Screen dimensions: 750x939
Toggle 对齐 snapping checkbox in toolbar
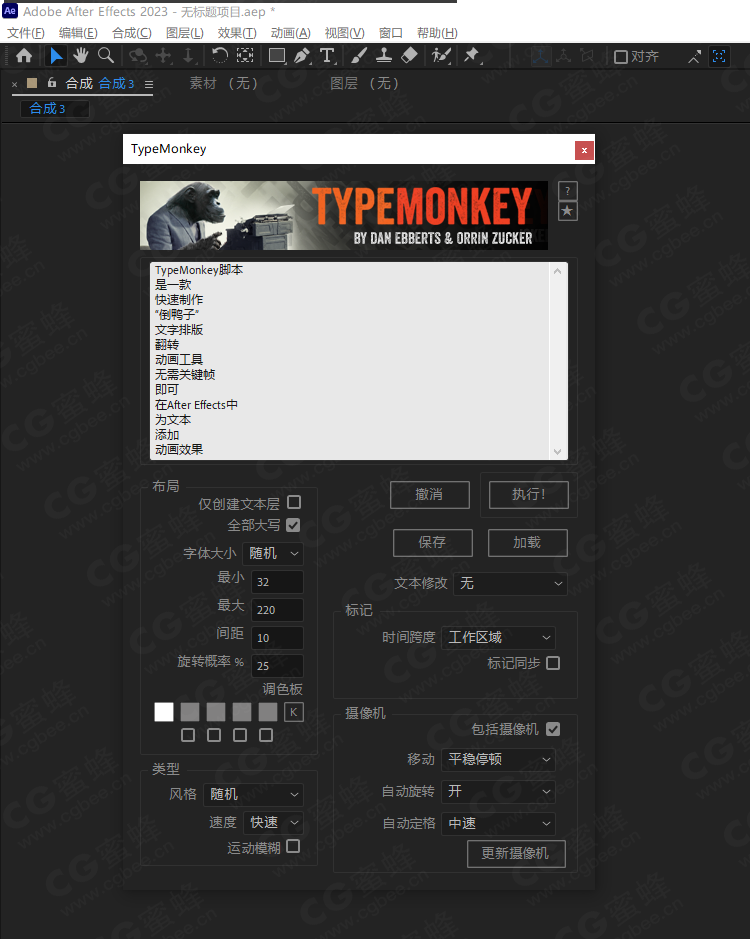pyautogui.click(x=621, y=57)
